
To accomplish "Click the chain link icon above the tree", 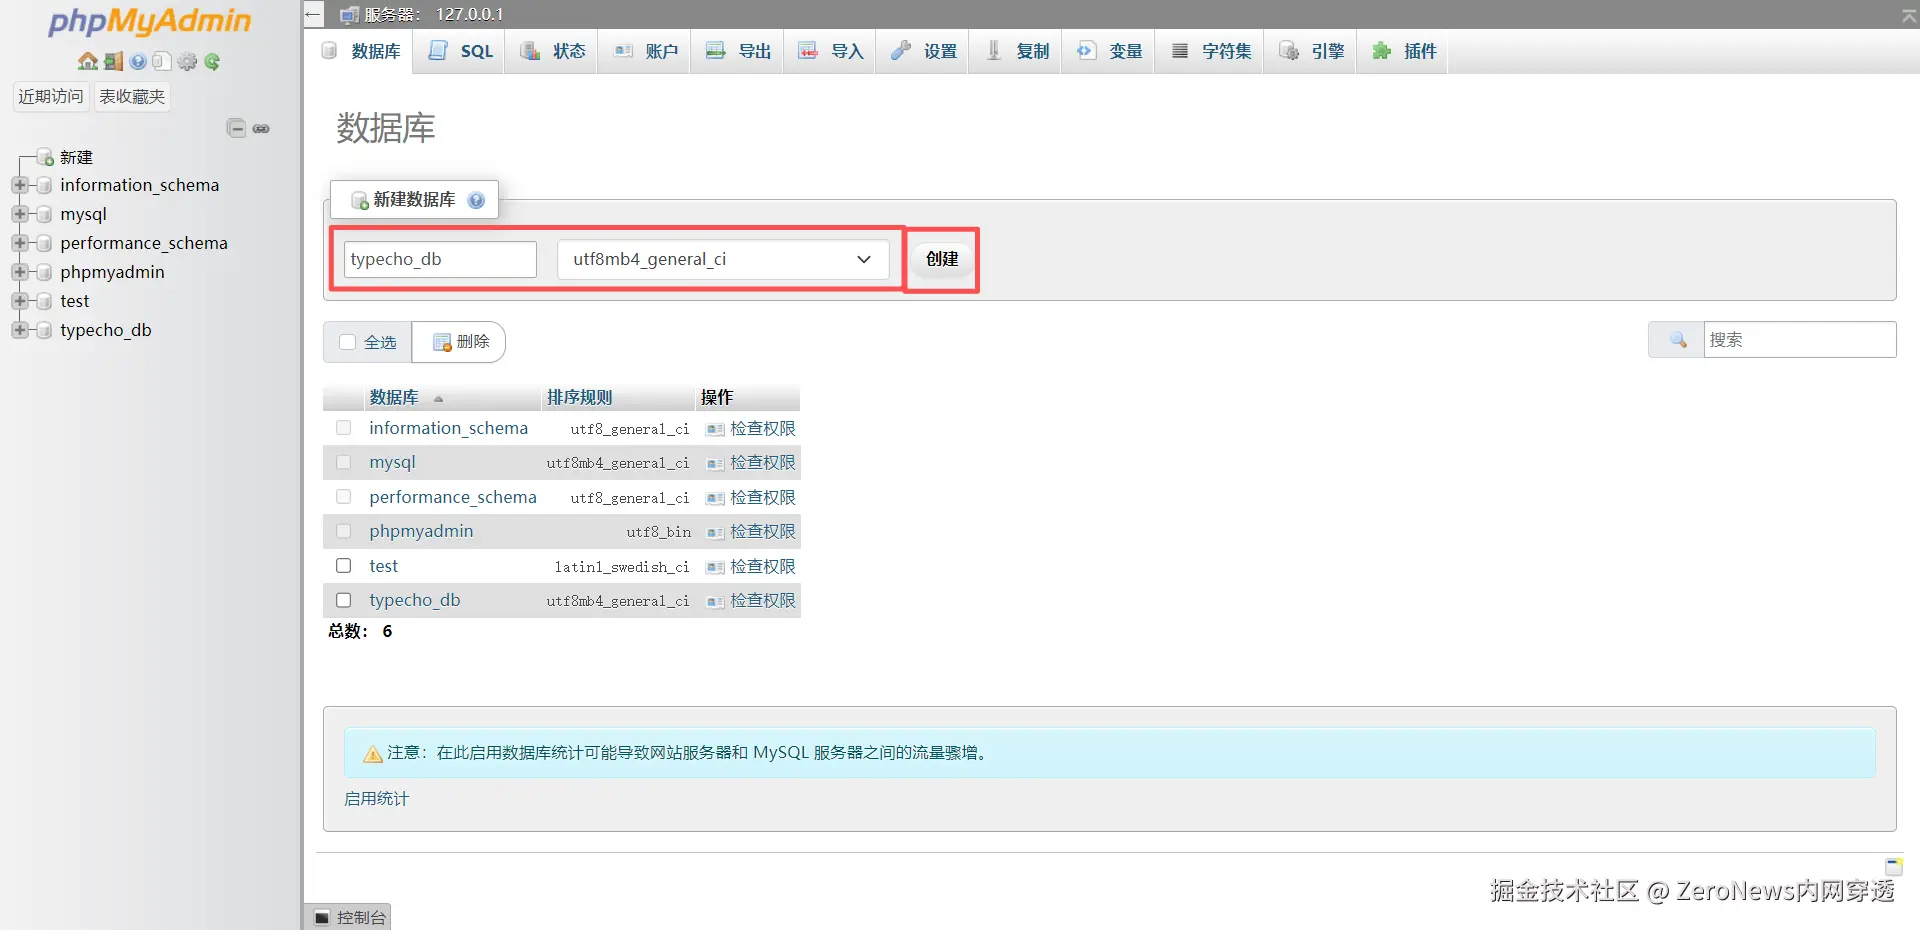I will click(x=261, y=129).
